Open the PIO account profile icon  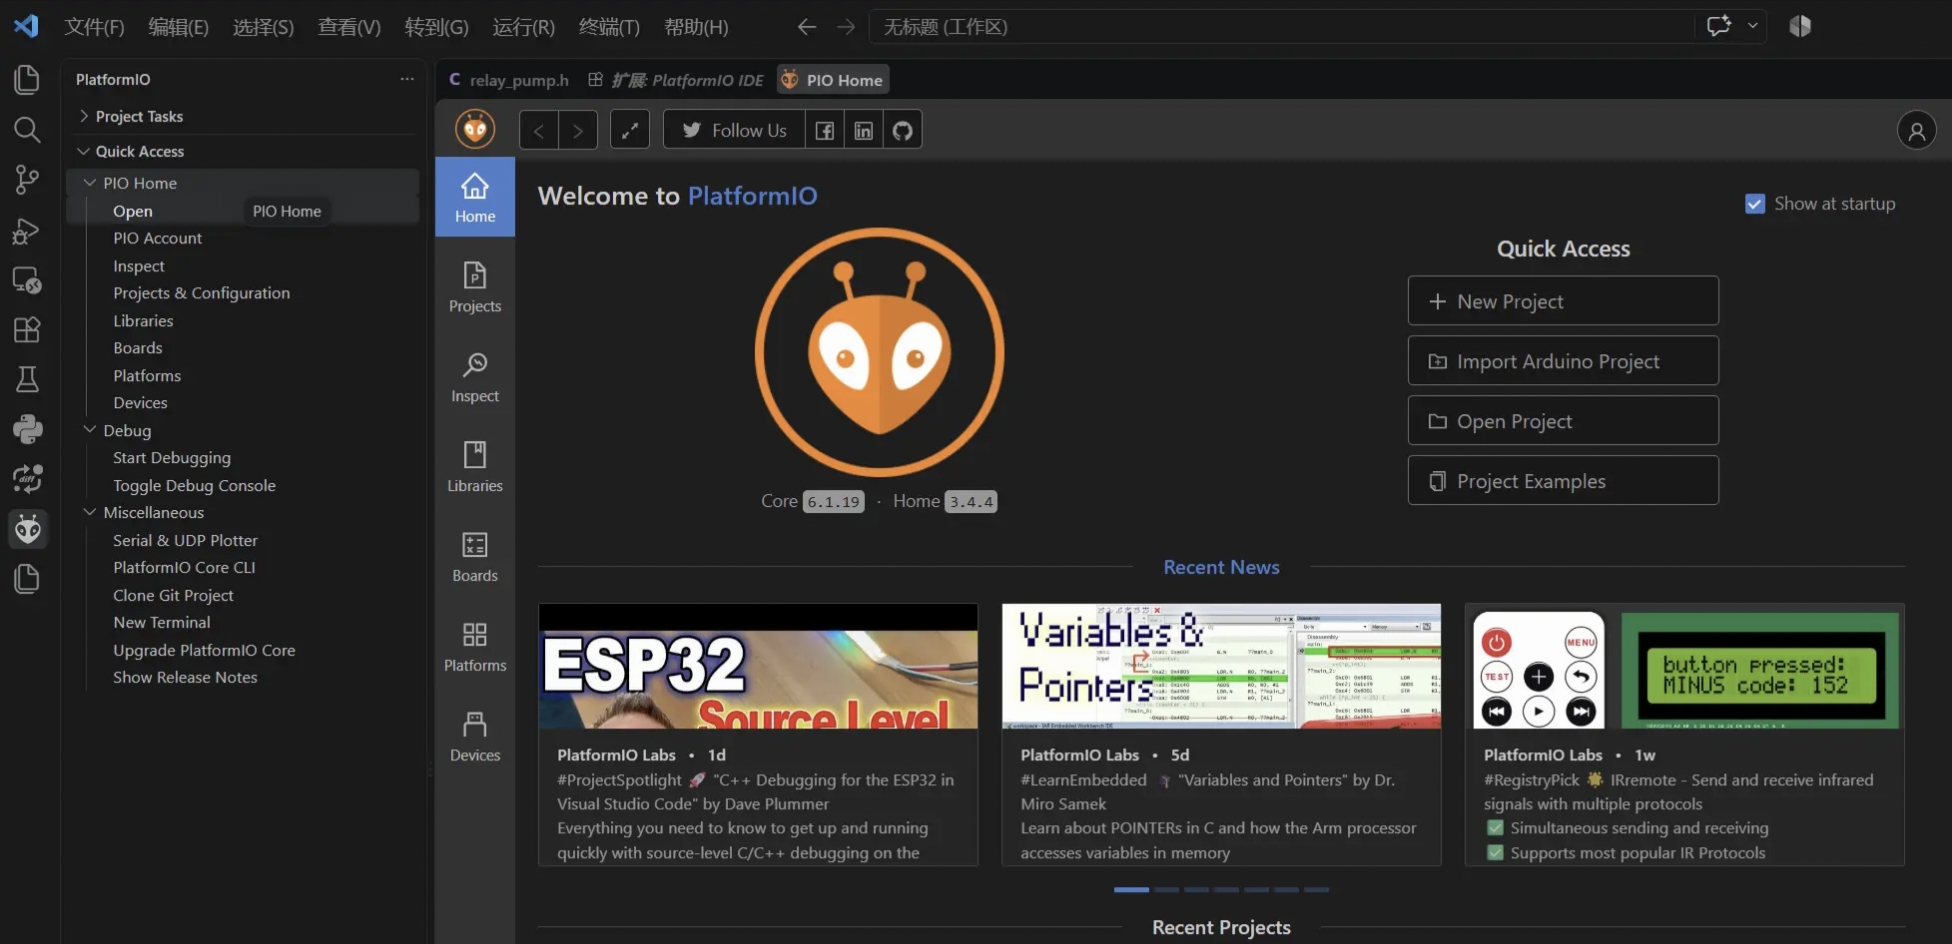click(x=1917, y=130)
